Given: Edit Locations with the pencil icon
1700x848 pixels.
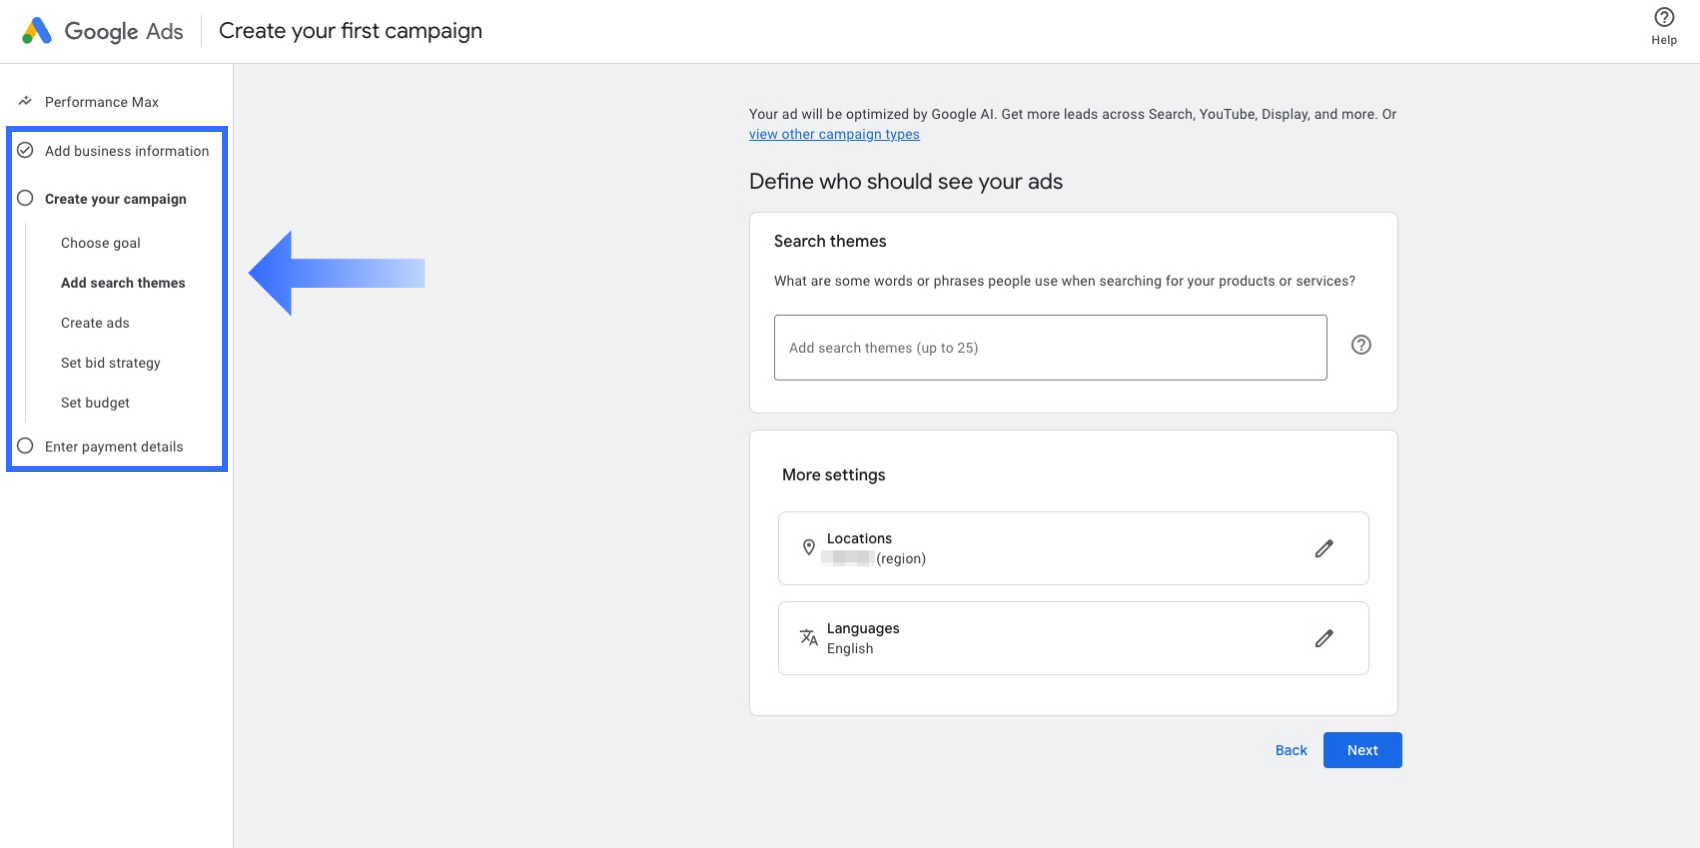Looking at the screenshot, I should pos(1324,549).
